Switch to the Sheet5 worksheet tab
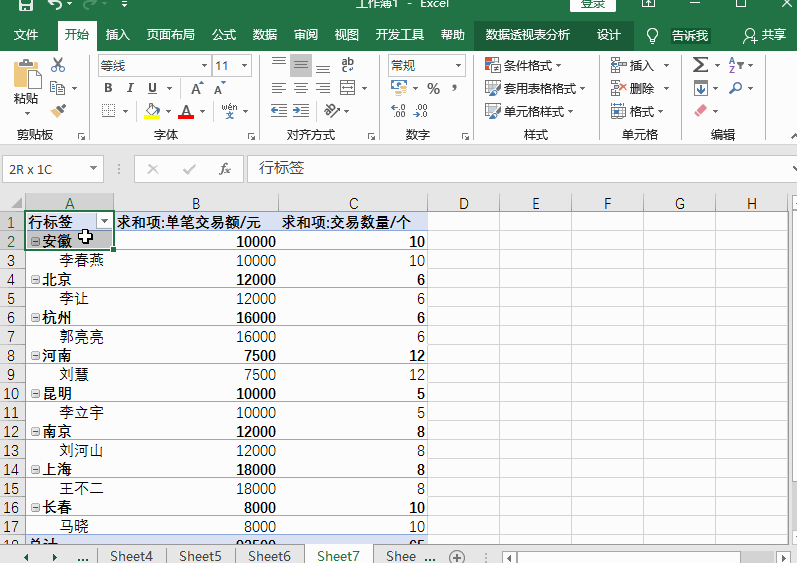This screenshot has width=797, height=563. pyautogui.click(x=199, y=556)
